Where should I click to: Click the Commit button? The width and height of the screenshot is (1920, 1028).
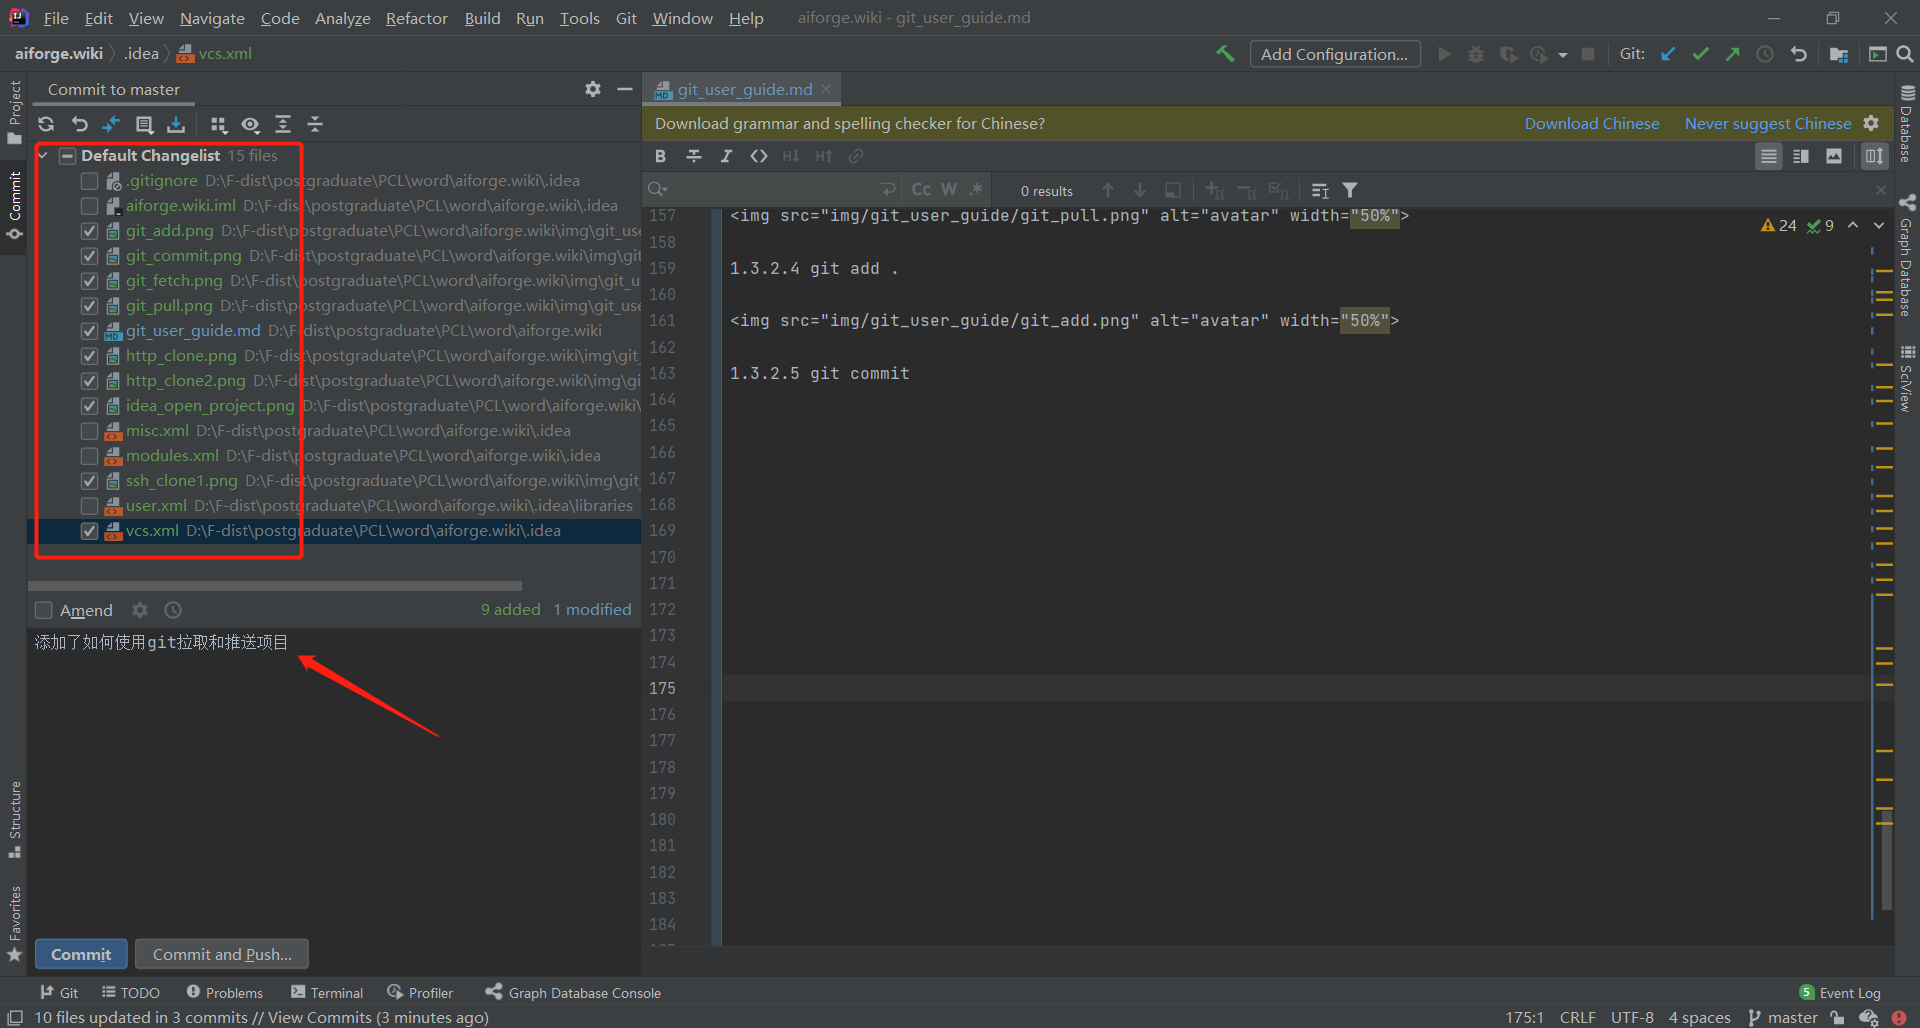81,954
